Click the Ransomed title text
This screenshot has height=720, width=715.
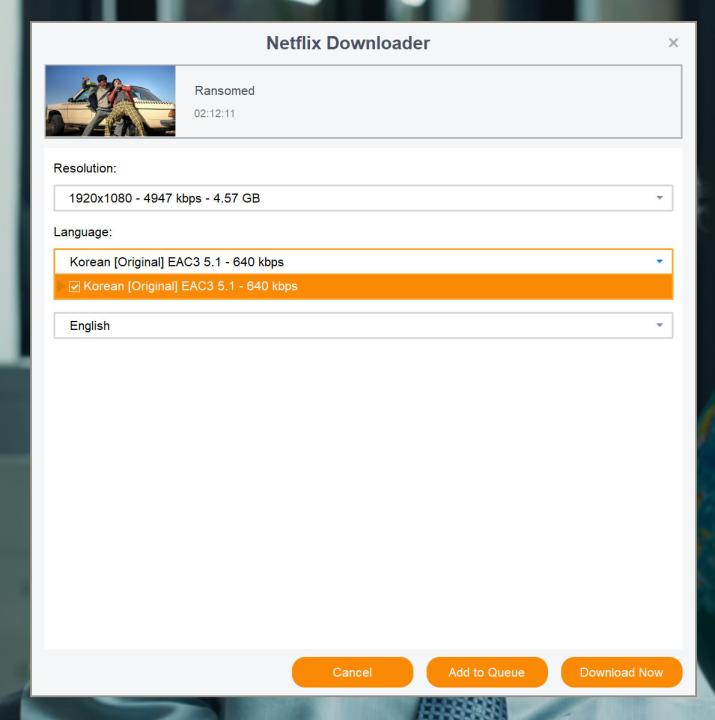pos(225,90)
